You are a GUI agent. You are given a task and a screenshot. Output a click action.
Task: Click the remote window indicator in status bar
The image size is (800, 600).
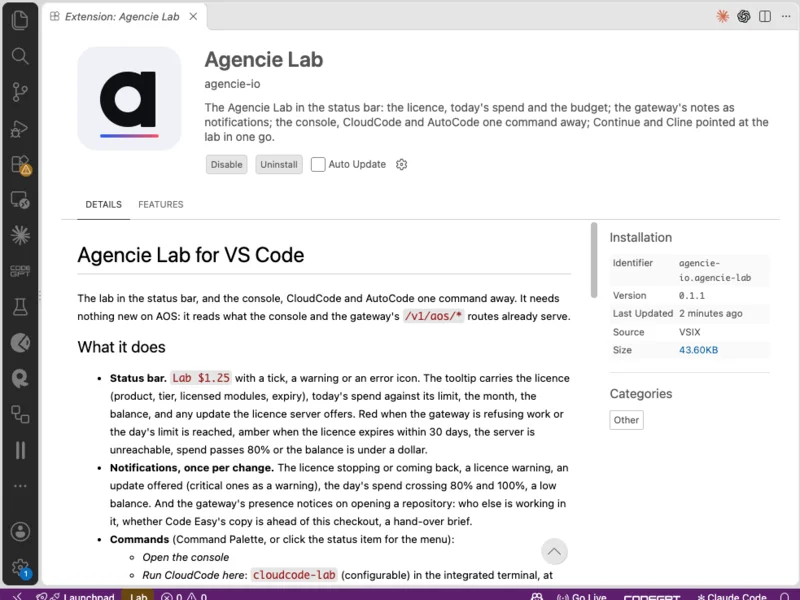click(x=17, y=596)
